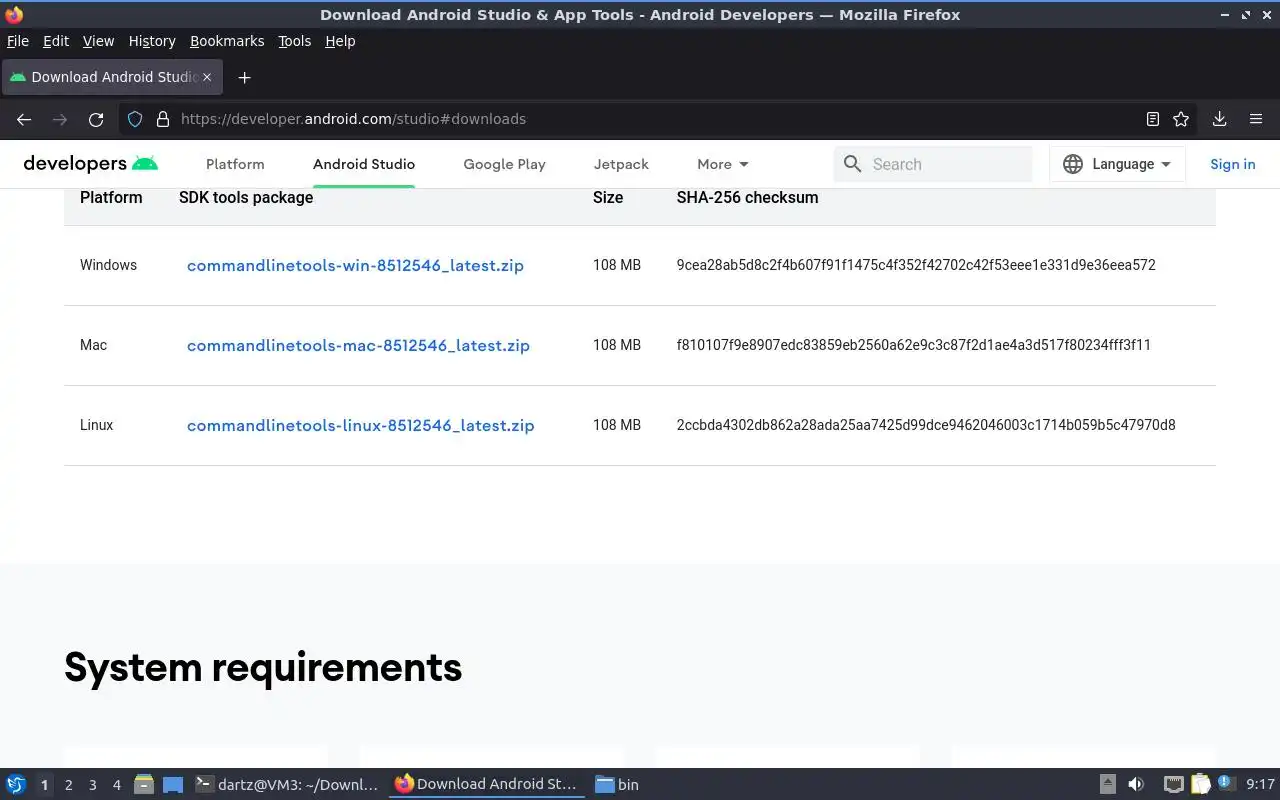The width and height of the screenshot is (1280, 800).
Task: Open the Edit menu
Action: (x=56, y=41)
